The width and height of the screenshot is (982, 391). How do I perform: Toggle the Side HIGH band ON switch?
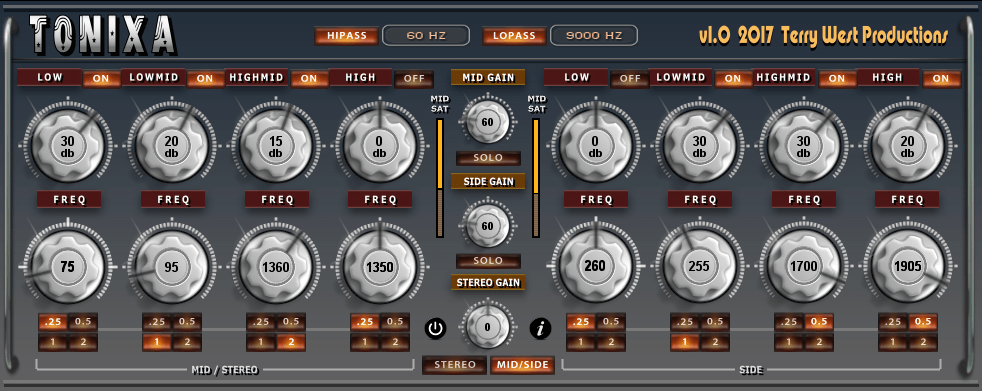click(x=941, y=78)
